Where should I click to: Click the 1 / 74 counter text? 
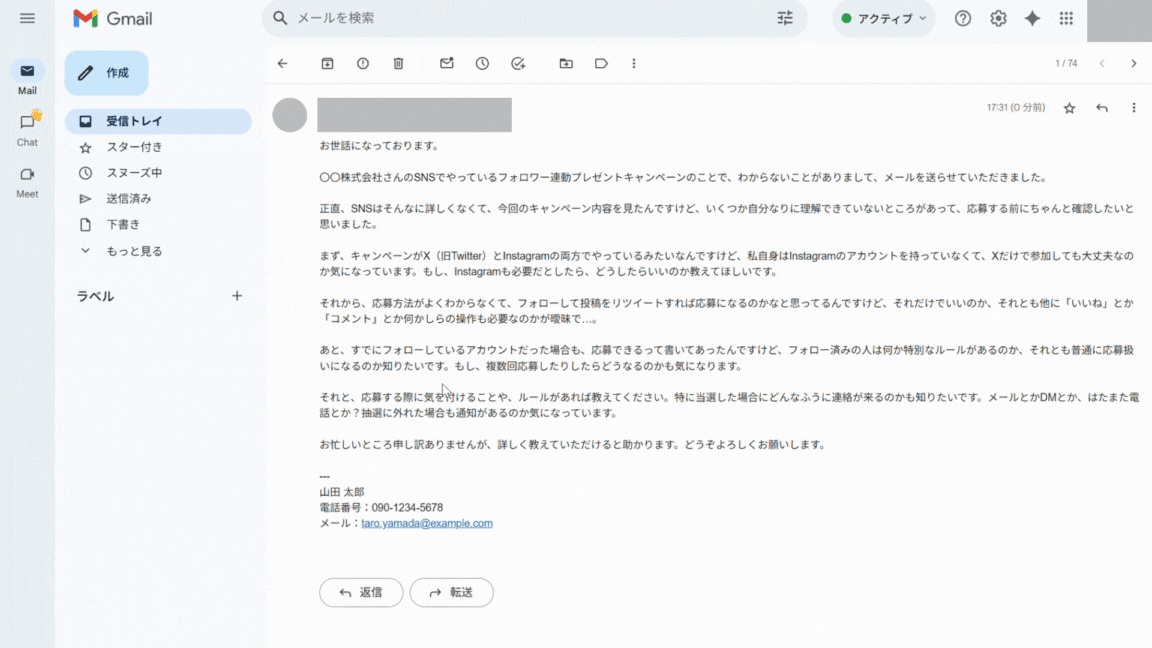(1066, 64)
